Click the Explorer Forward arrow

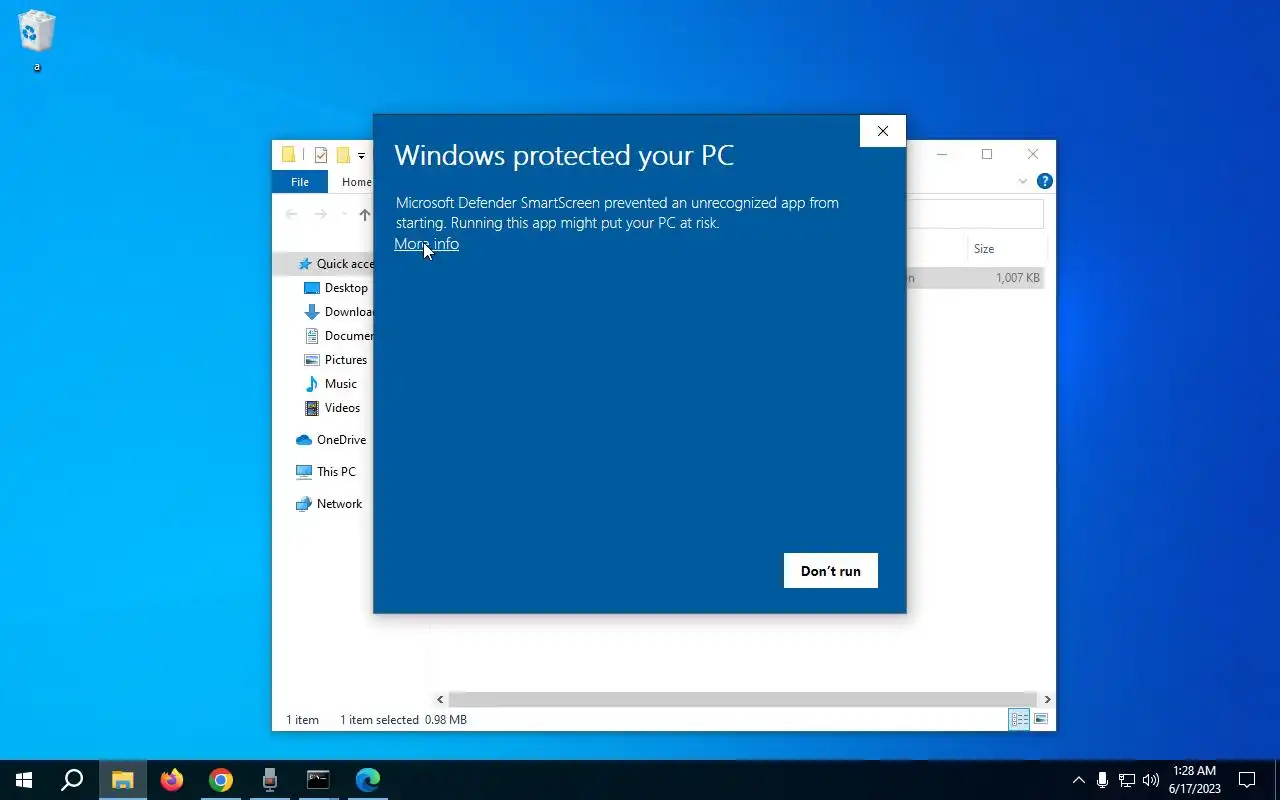click(x=320, y=214)
